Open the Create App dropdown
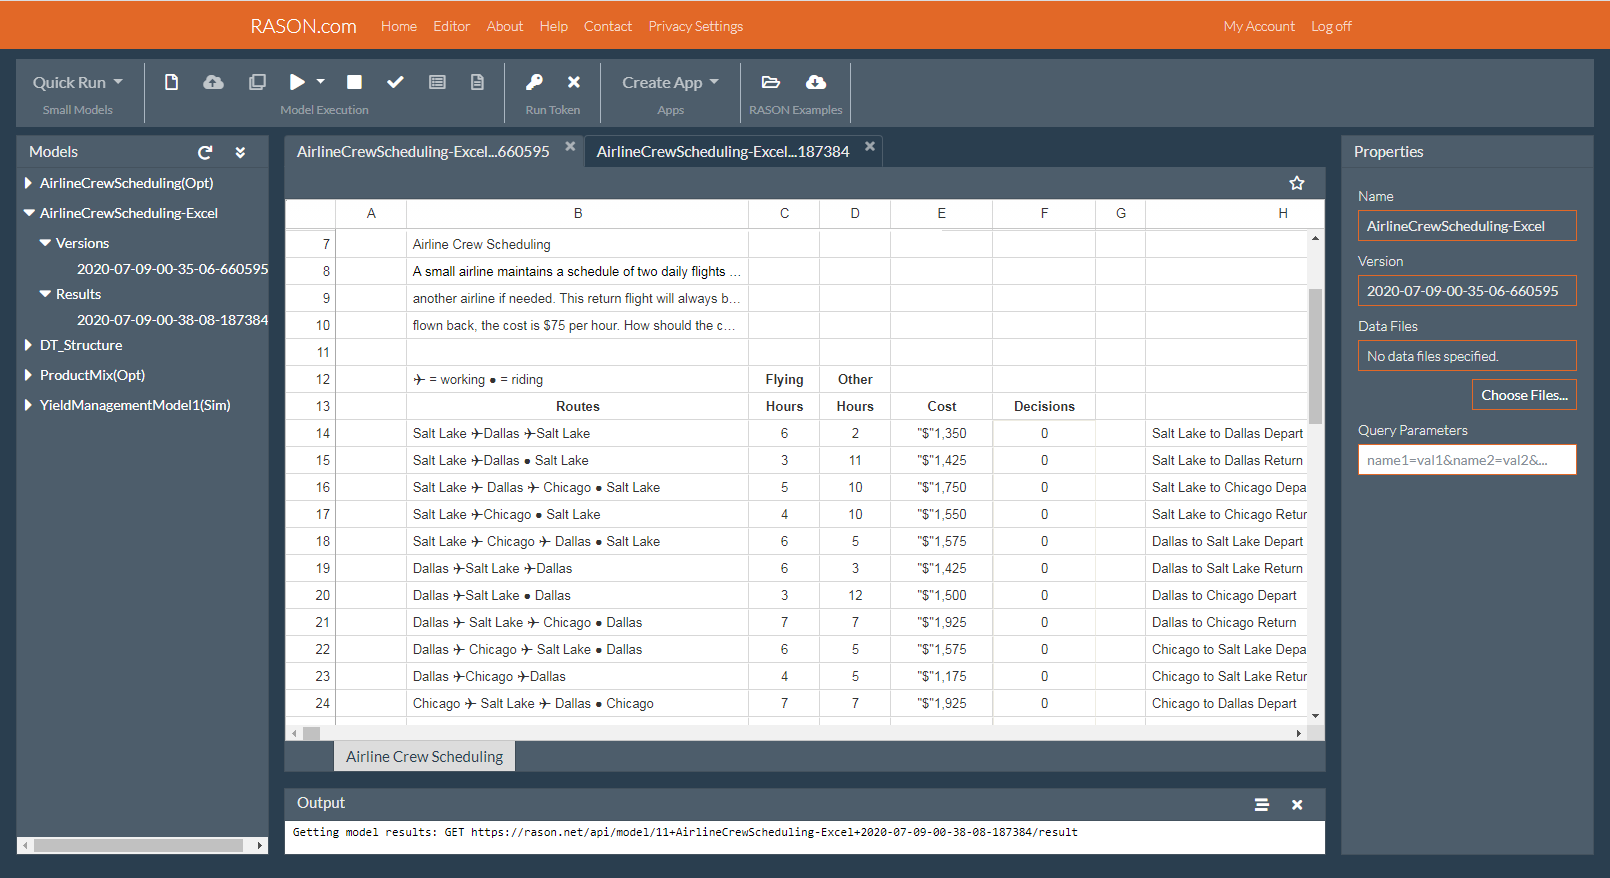This screenshot has height=878, width=1610. tap(670, 82)
